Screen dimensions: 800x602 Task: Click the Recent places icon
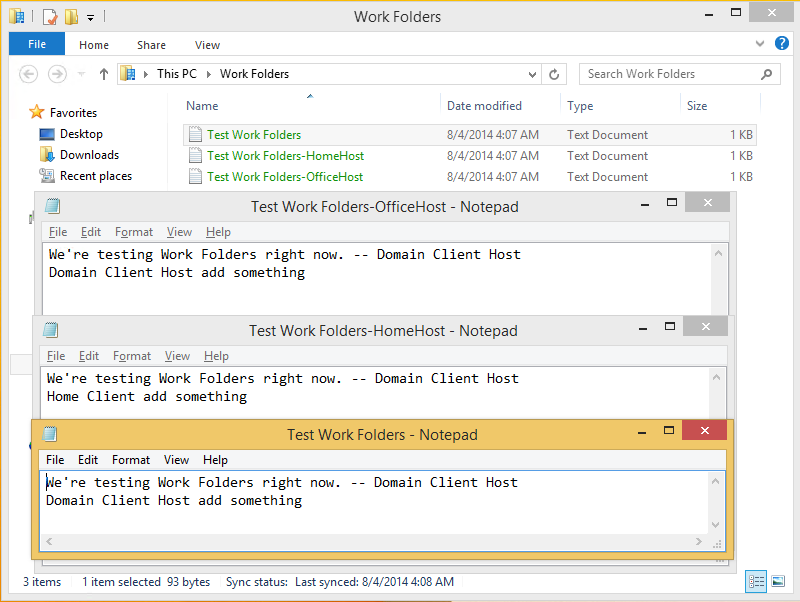(47, 175)
